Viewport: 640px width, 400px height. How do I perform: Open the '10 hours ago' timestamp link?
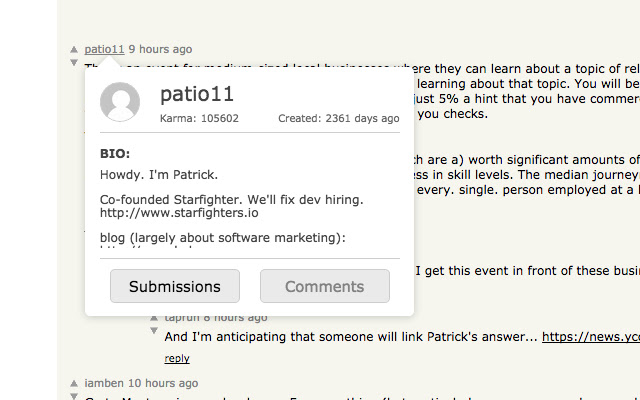163,383
